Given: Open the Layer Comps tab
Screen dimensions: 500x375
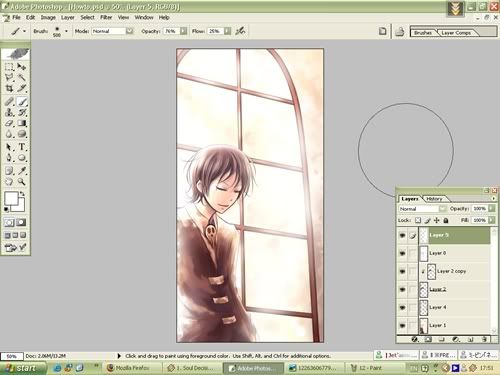Looking at the screenshot, I should click(456, 33).
